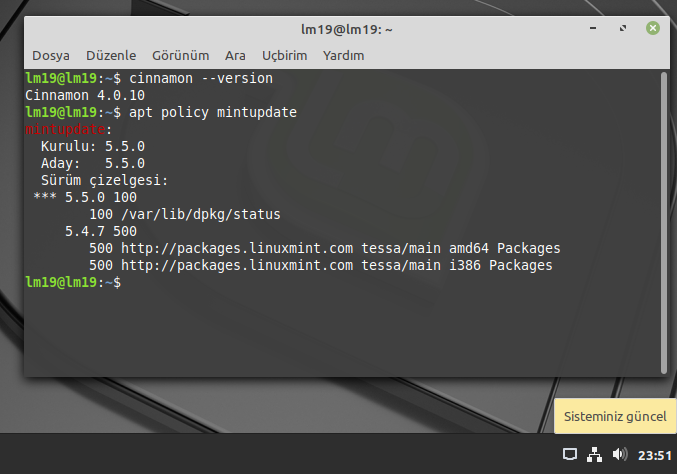The height and width of the screenshot is (474, 677).
Task: Open the Düzenle menu
Action: 111,56
